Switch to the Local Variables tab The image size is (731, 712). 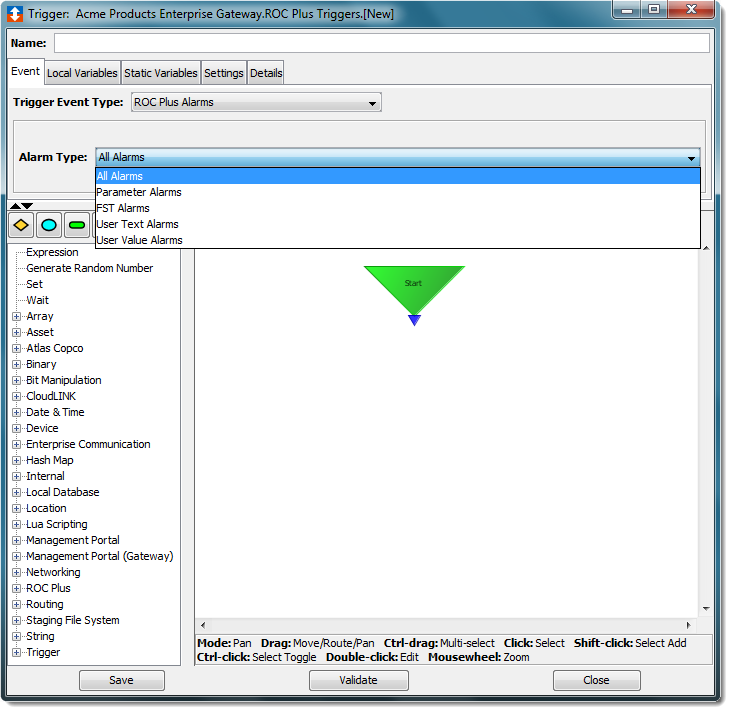(82, 73)
